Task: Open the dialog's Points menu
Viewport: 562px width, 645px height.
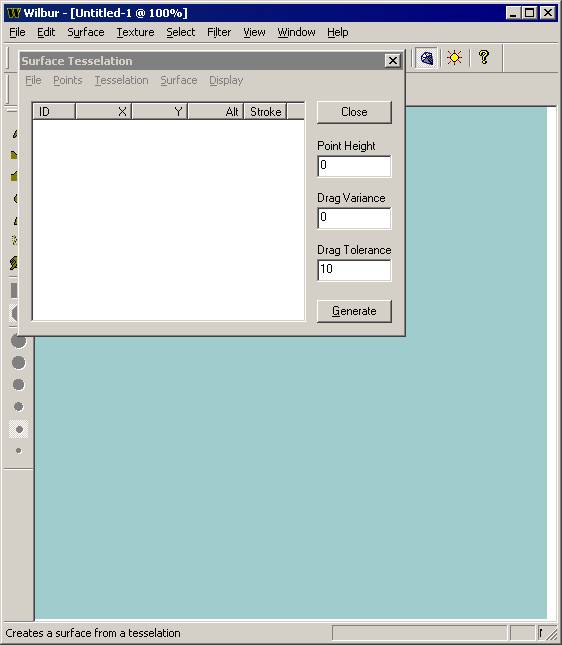Action: [68, 80]
